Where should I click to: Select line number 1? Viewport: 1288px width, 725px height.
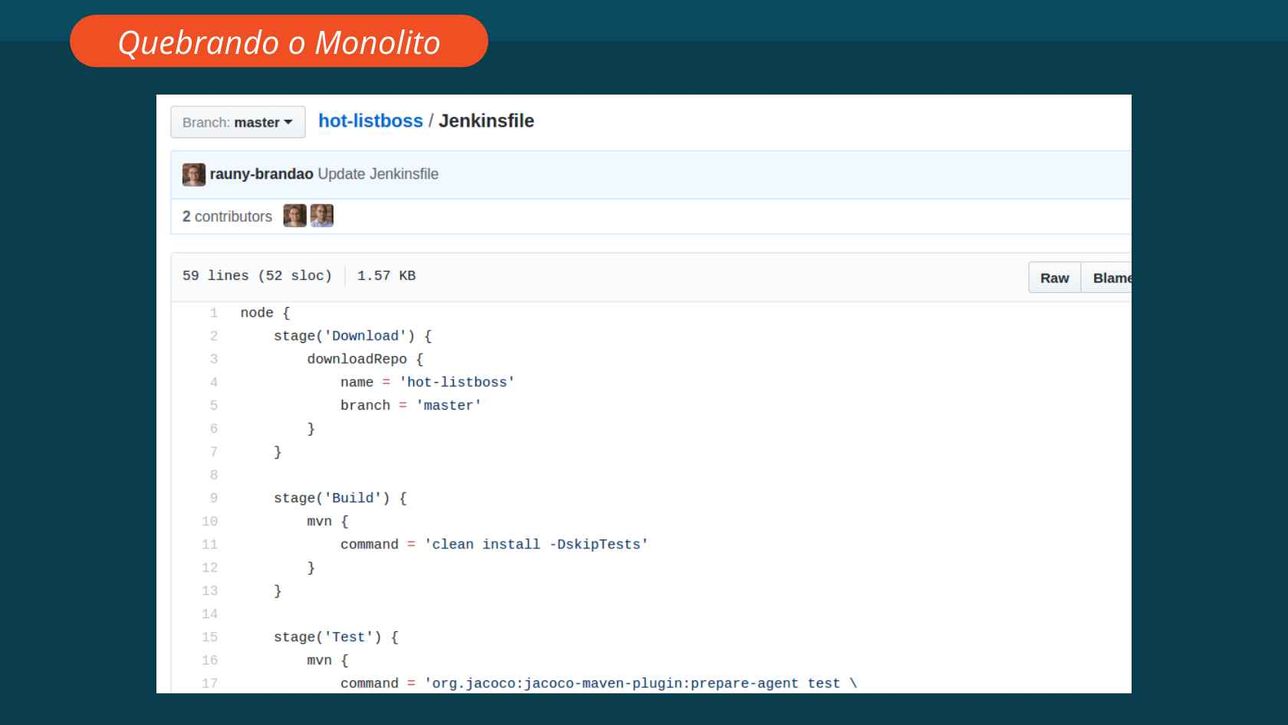(x=213, y=313)
